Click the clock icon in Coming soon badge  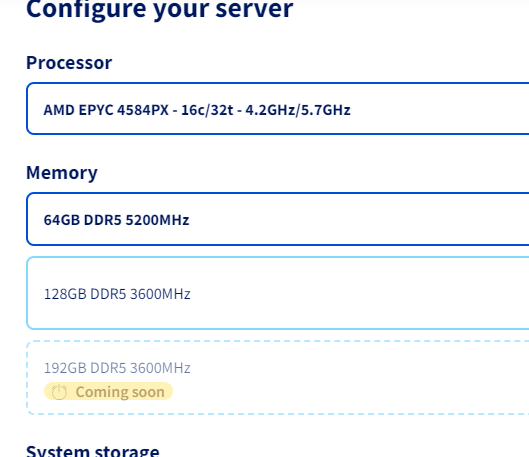click(59, 392)
